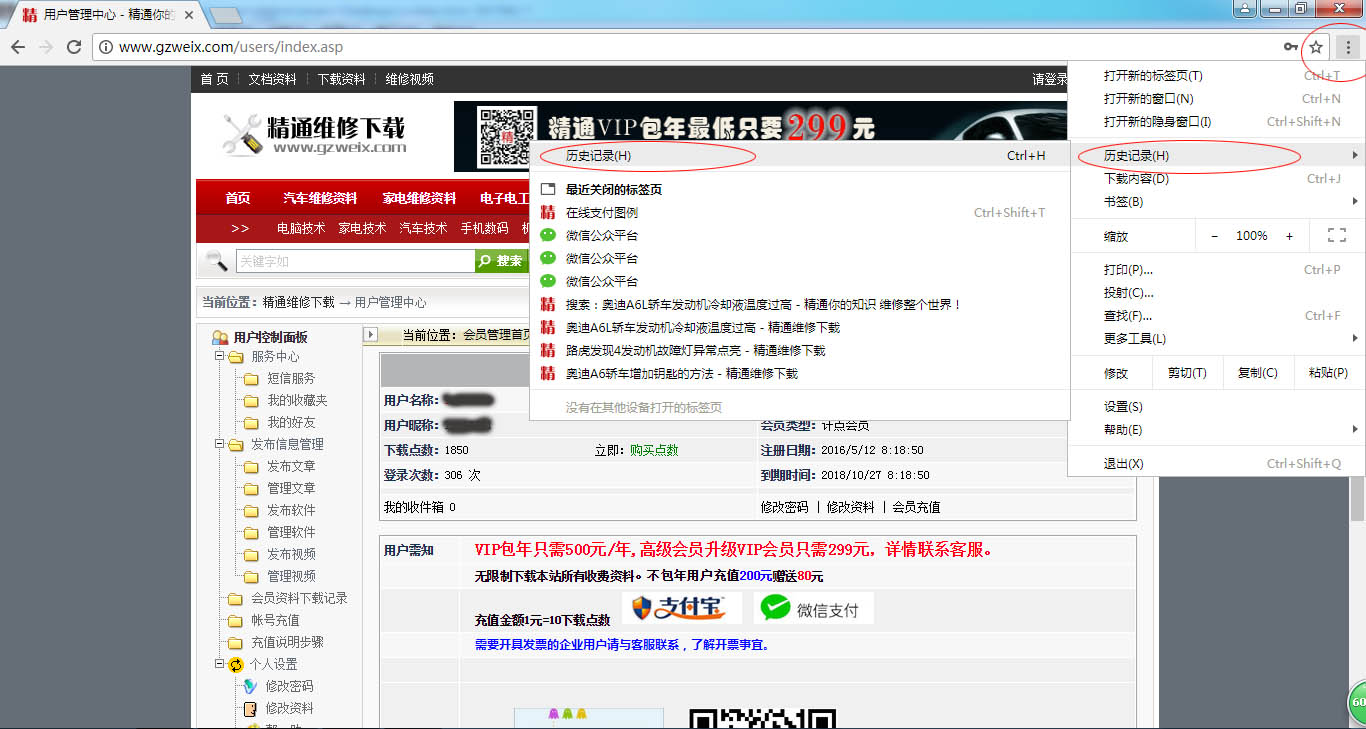Click the fullscreen icon in zoom row
Viewport: 1366px width, 729px height.
[1336, 236]
